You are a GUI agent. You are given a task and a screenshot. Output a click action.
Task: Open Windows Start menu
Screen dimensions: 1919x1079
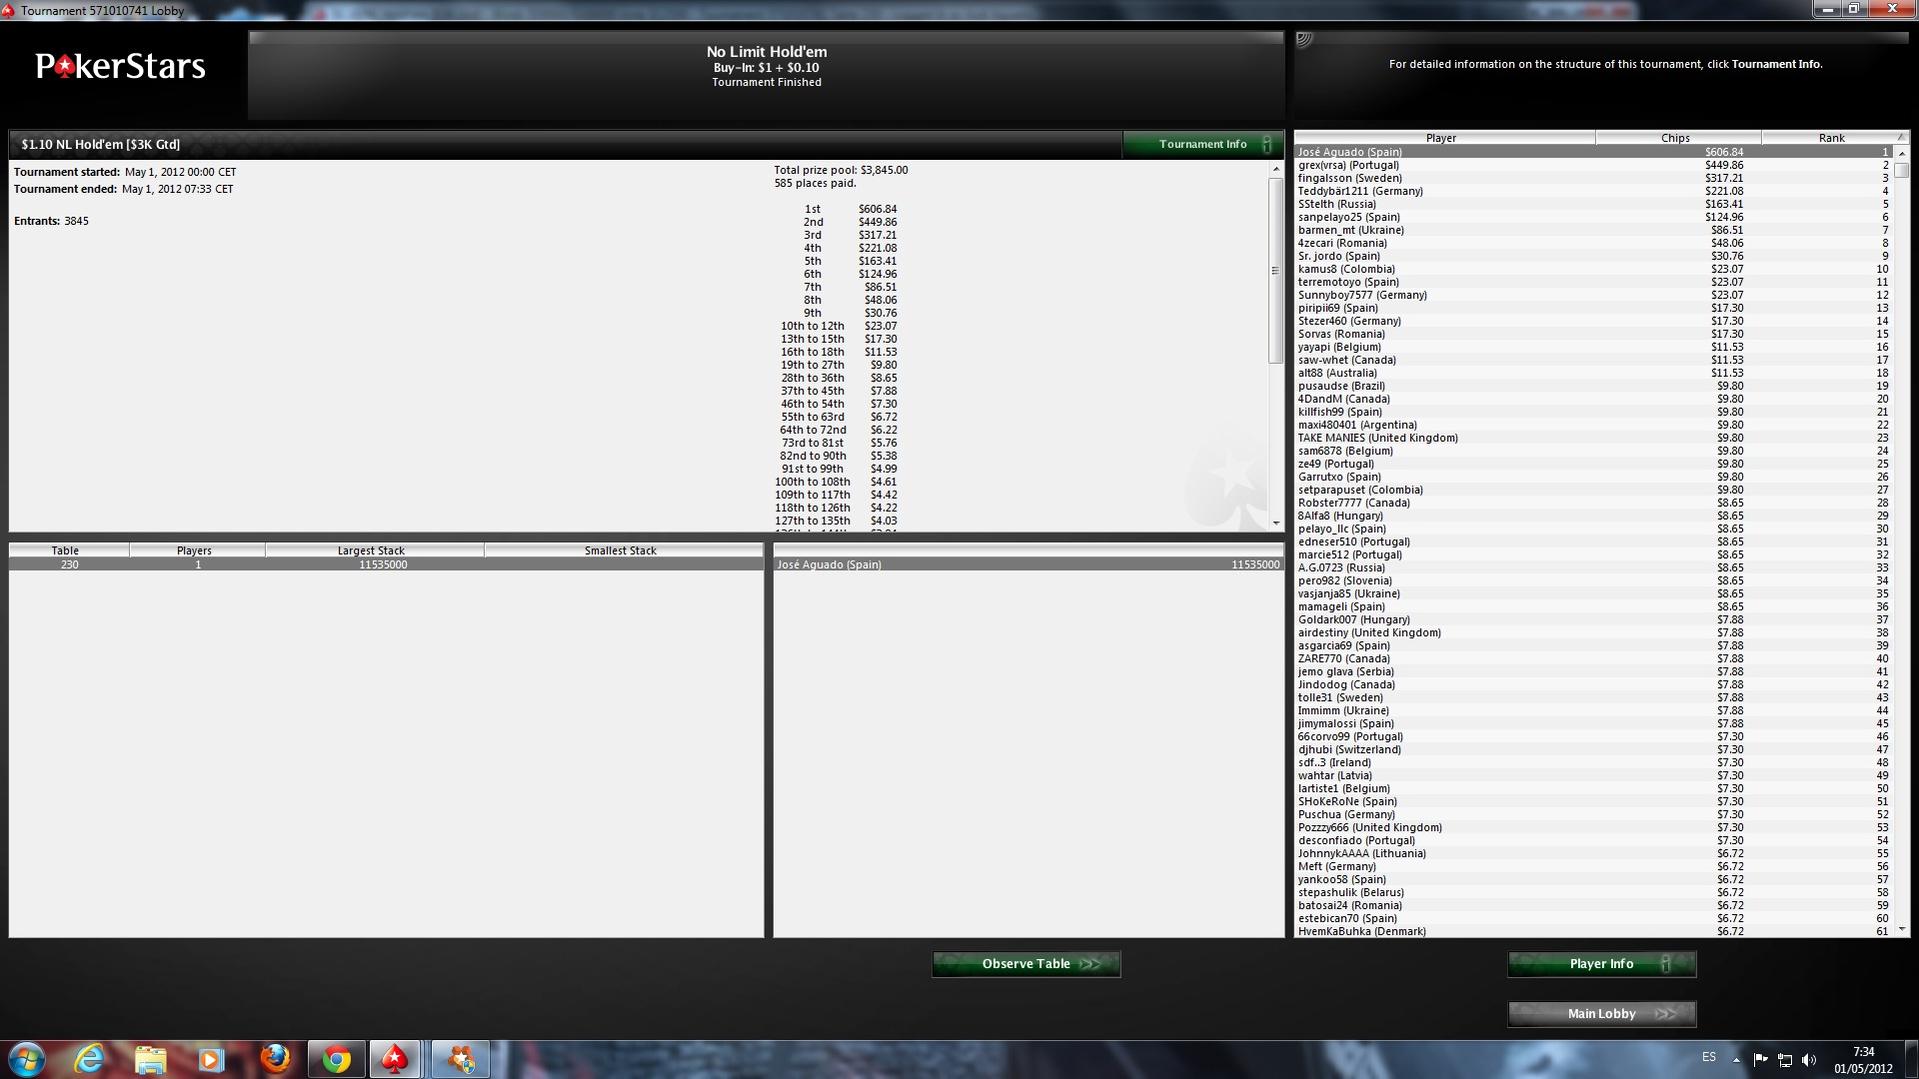[x=26, y=1059]
